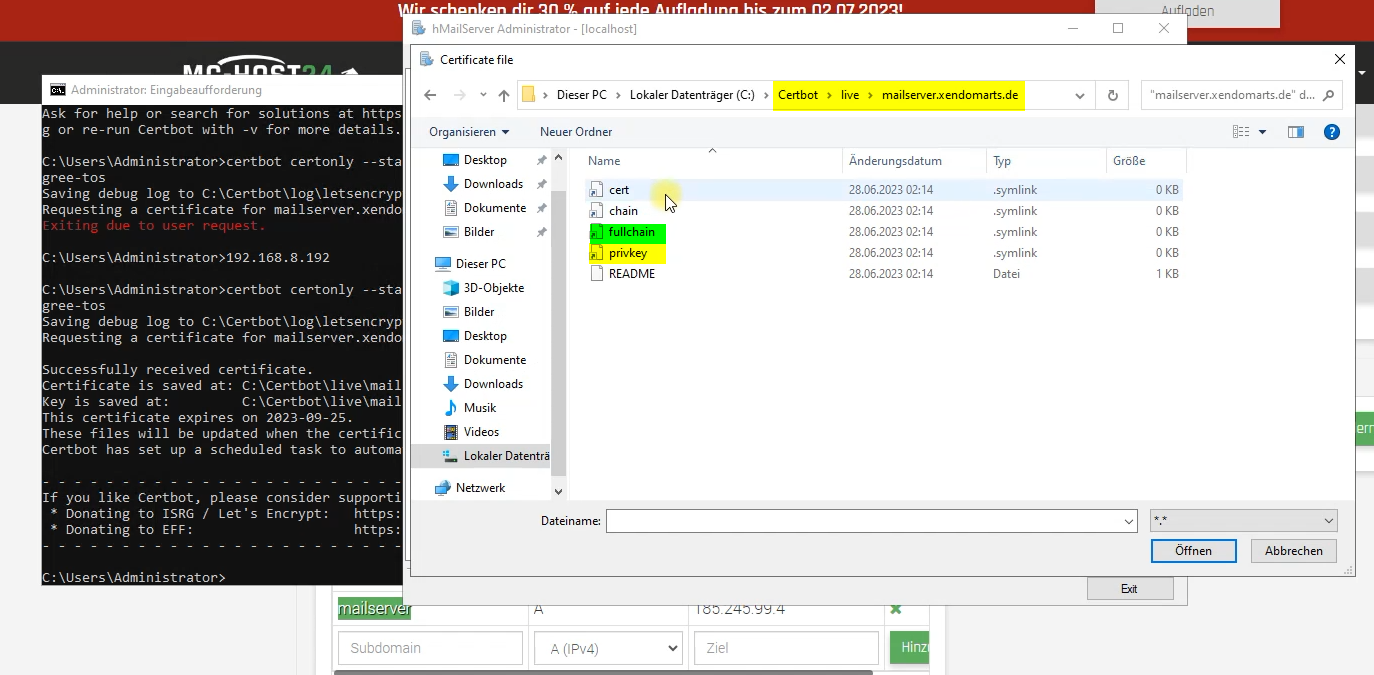Go forward with the Forward arrow
Image resolution: width=1374 pixels, height=675 pixels.
click(x=460, y=95)
